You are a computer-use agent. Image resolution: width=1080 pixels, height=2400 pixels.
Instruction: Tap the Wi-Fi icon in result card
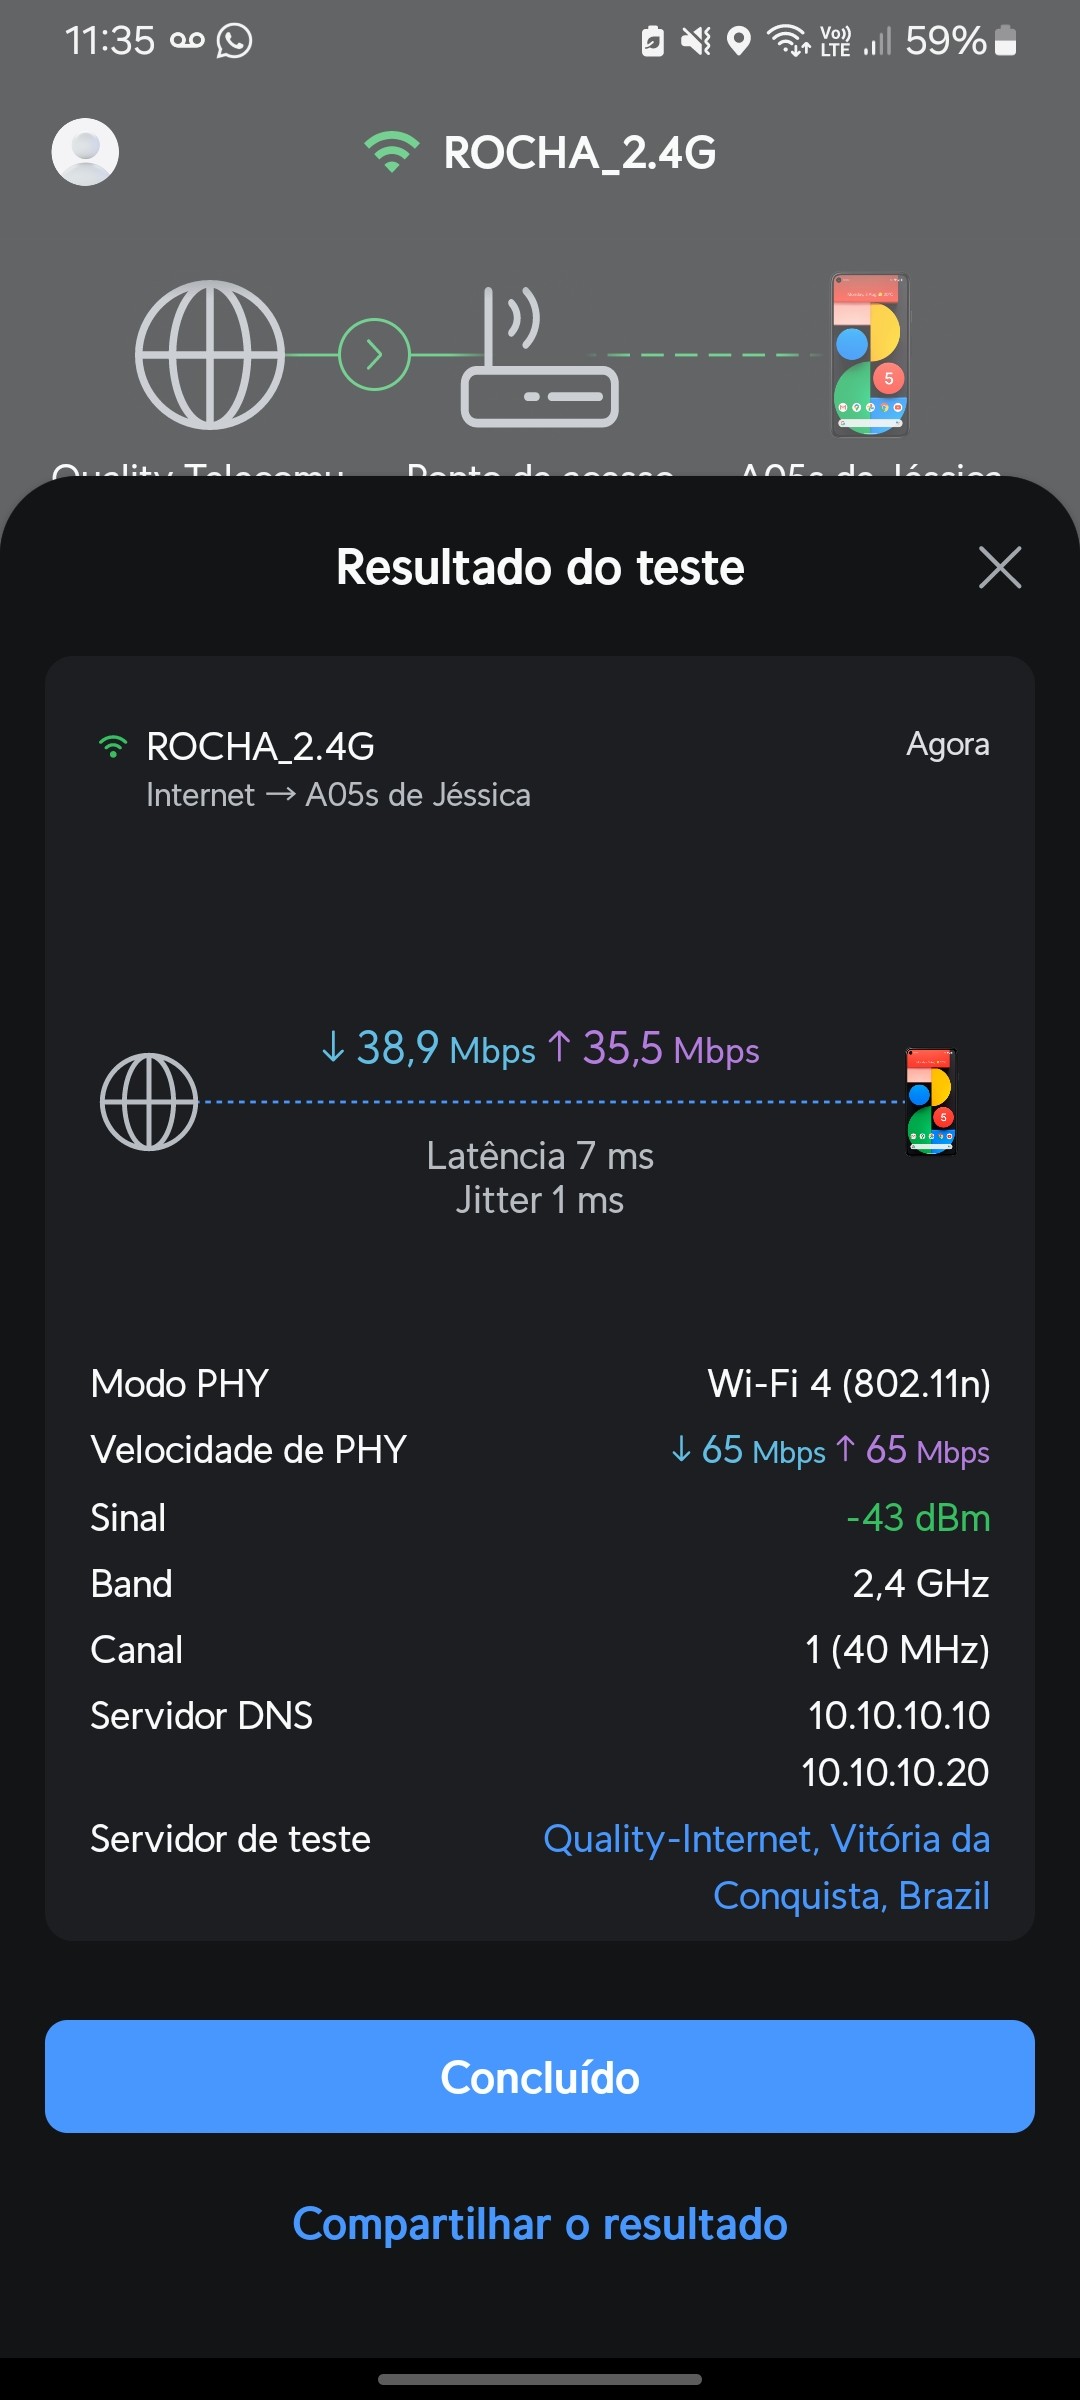click(x=113, y=746)
